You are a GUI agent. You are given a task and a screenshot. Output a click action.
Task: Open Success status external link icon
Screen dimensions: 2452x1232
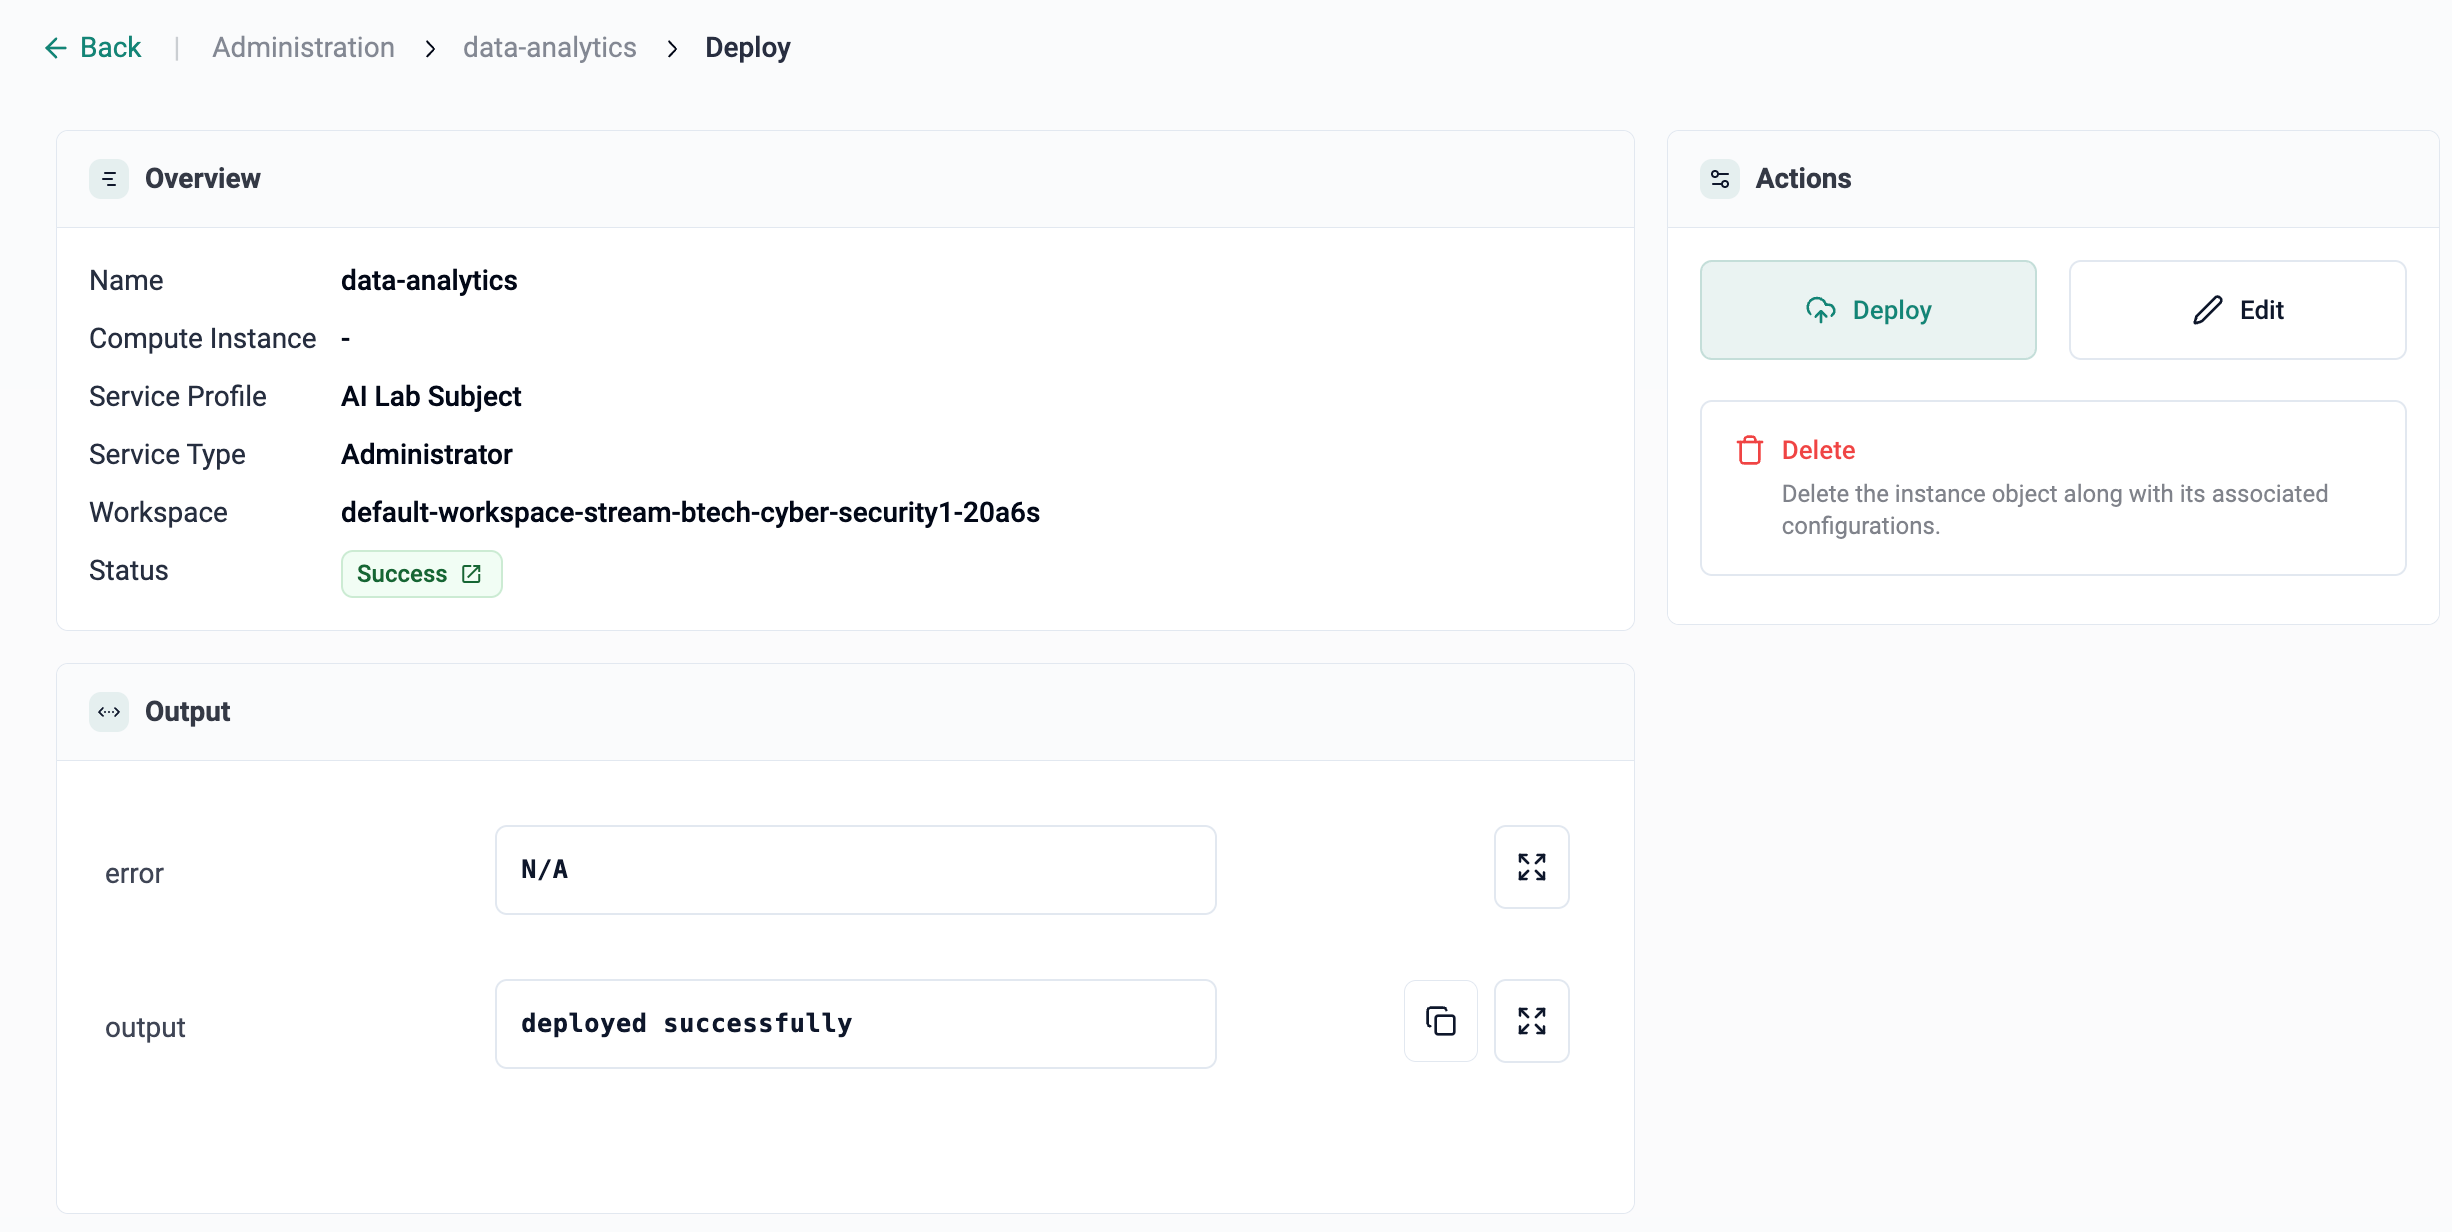click(x=472, y=574)
